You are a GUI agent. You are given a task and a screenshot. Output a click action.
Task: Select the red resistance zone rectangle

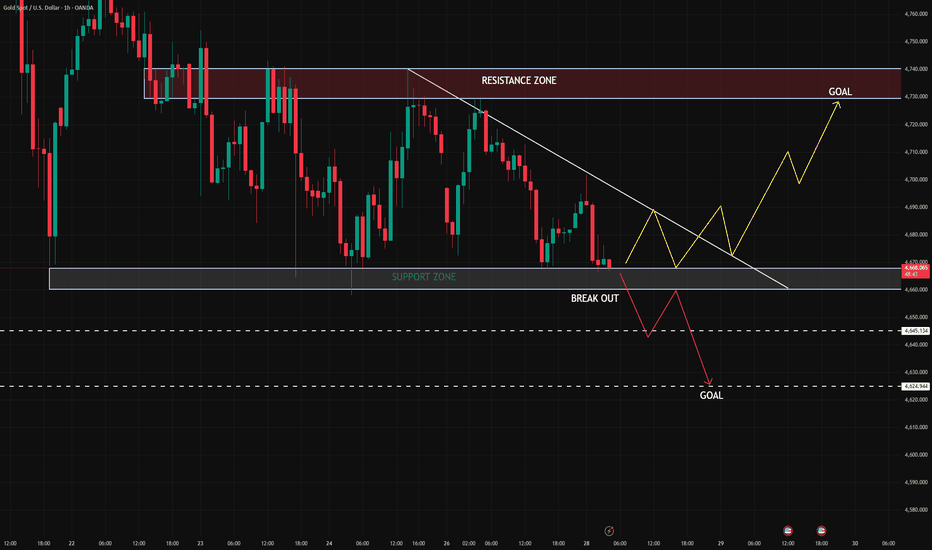(522, 83)
